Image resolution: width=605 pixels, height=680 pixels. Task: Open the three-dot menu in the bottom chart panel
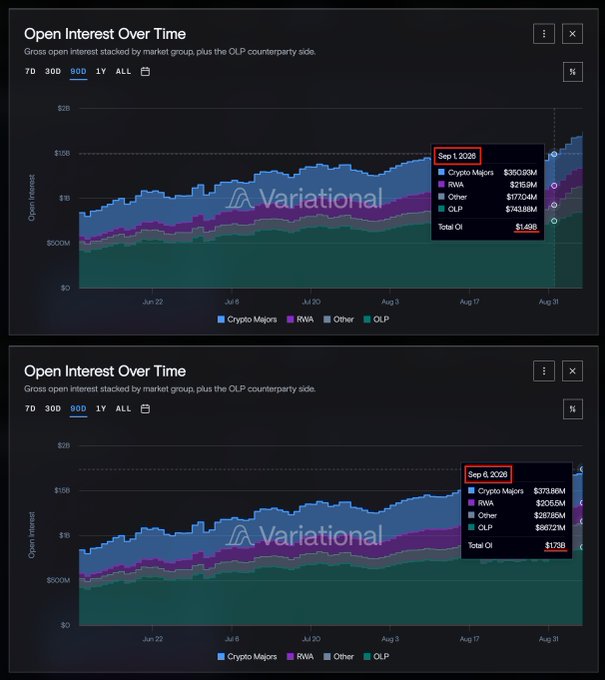click(x=544, y=371)
